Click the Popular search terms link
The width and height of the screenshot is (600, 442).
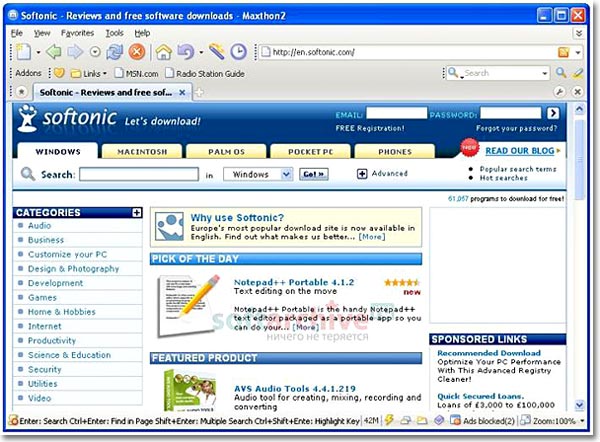point(518,169)
